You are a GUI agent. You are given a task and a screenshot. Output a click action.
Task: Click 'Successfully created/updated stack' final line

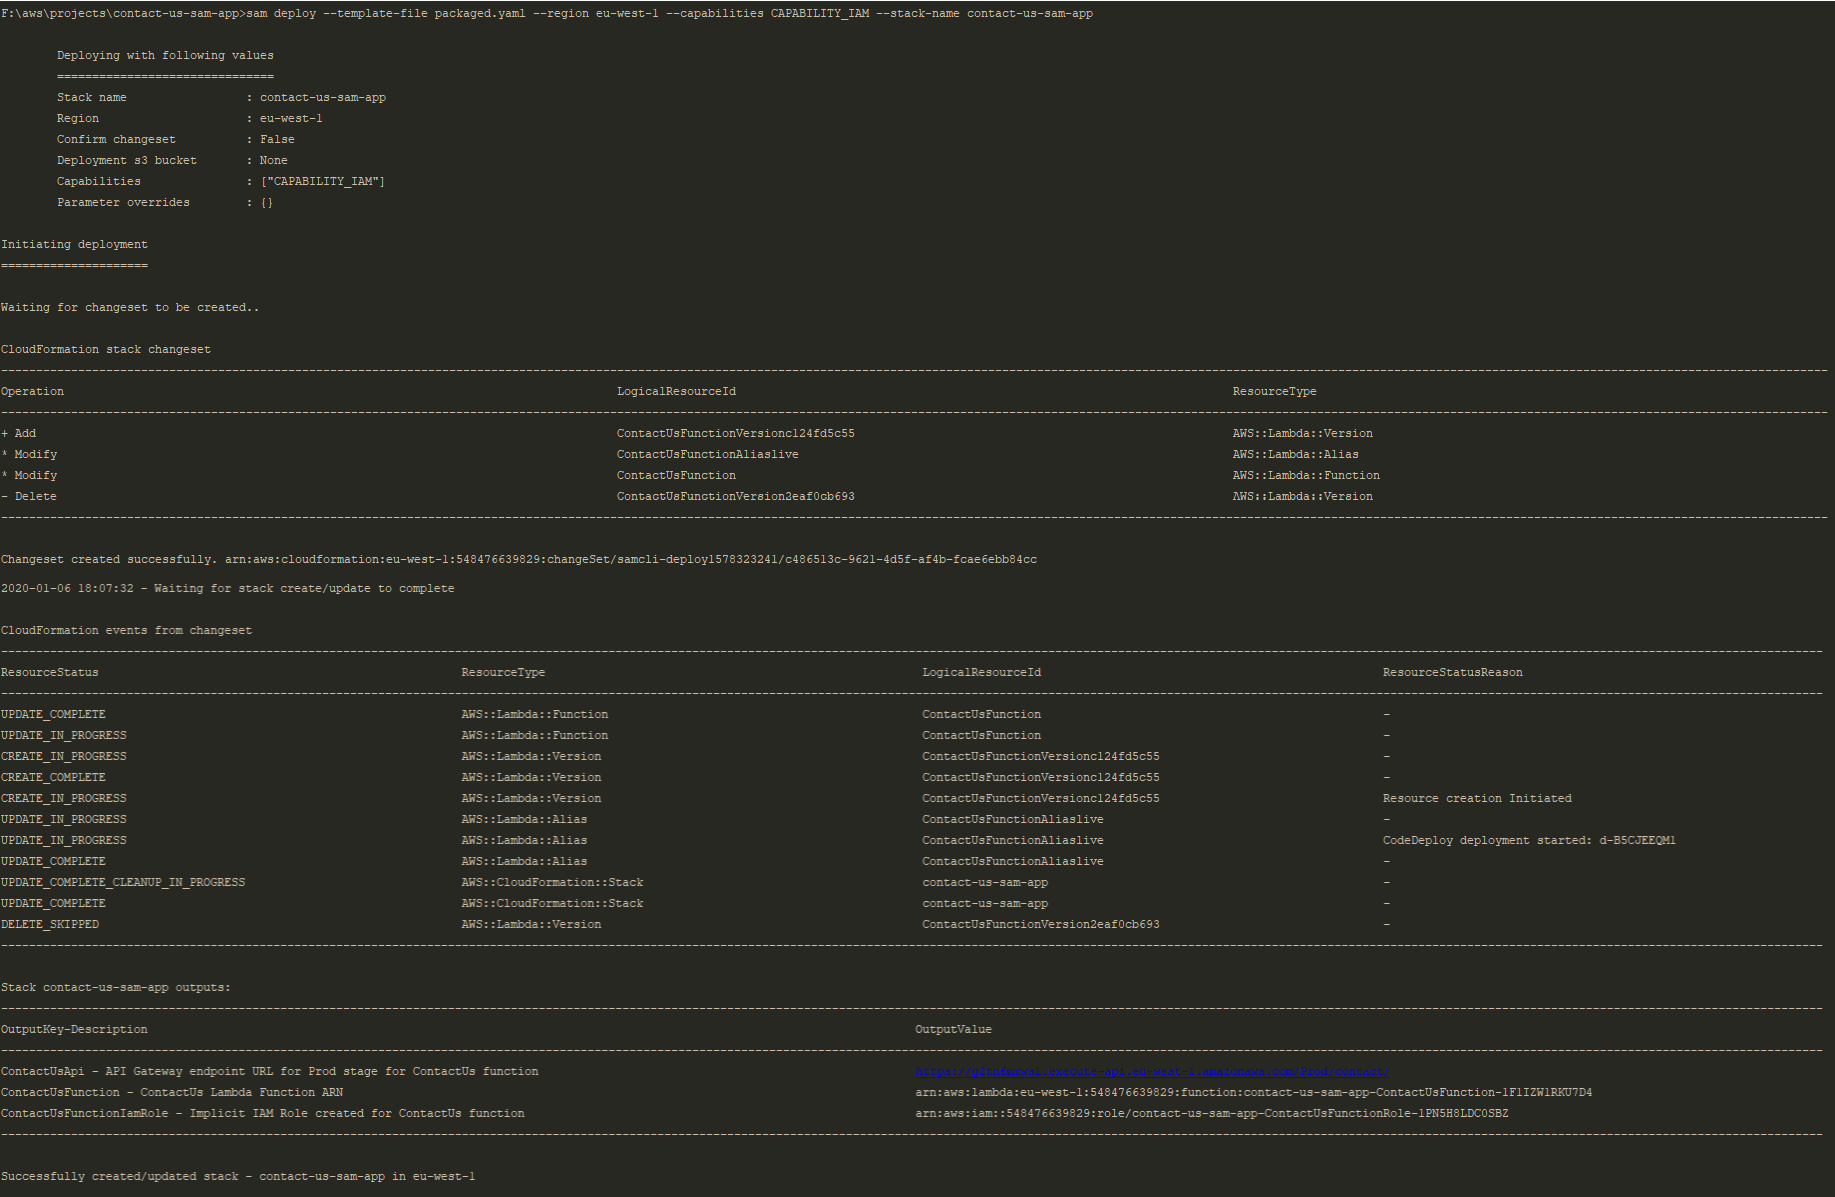click(x=238, y=1177)
